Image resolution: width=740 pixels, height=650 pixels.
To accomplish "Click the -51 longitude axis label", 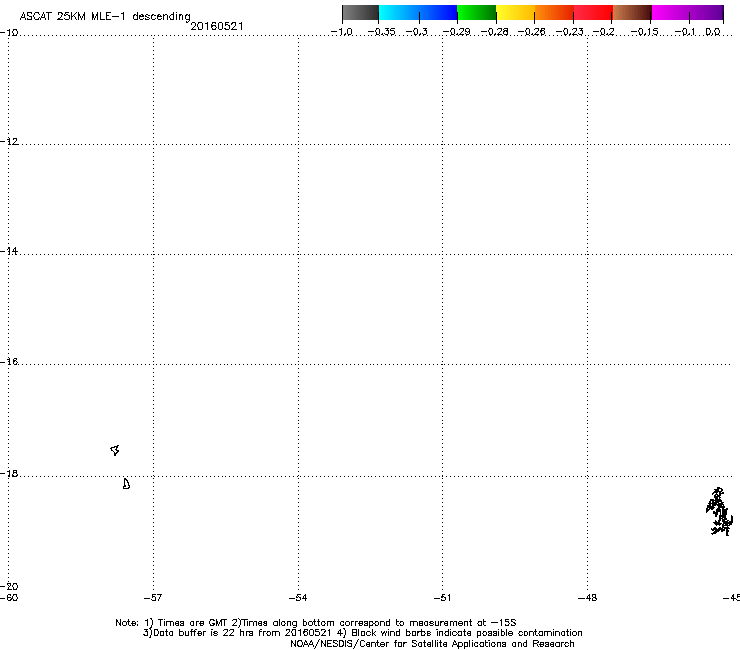I will [442, 598].
